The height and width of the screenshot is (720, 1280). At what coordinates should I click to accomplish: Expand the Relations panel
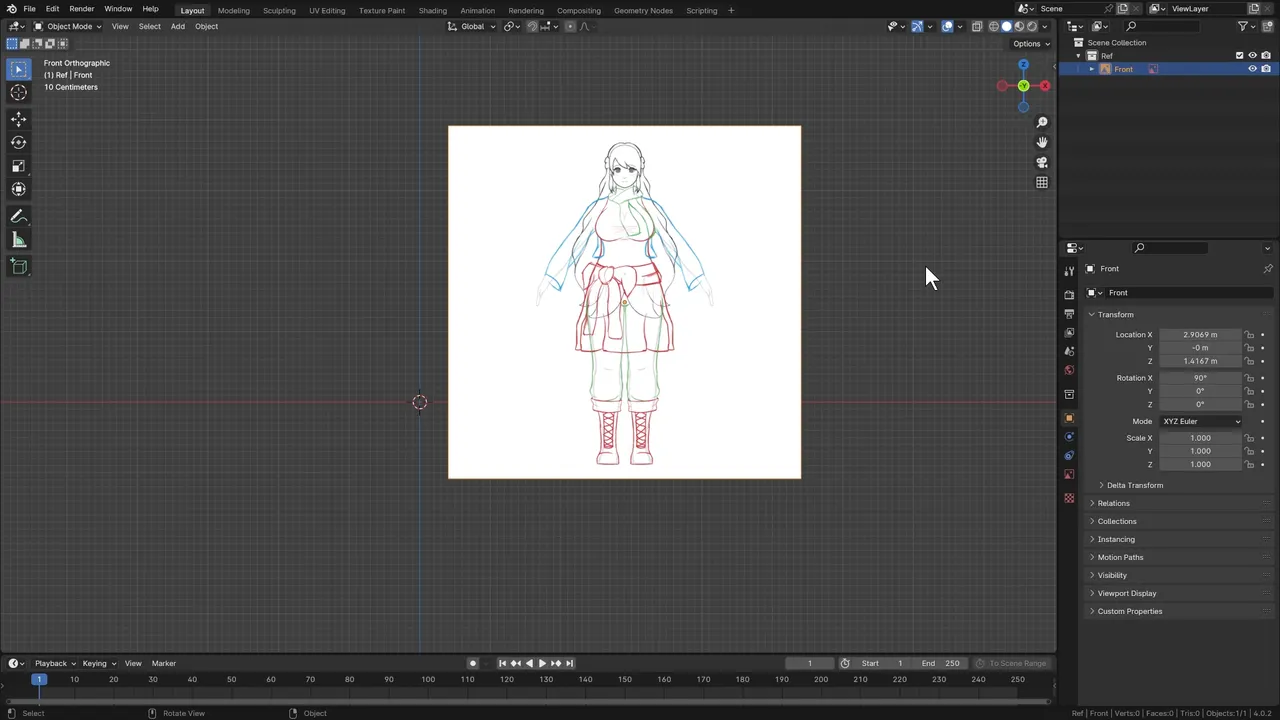(x=1113, y=503)
